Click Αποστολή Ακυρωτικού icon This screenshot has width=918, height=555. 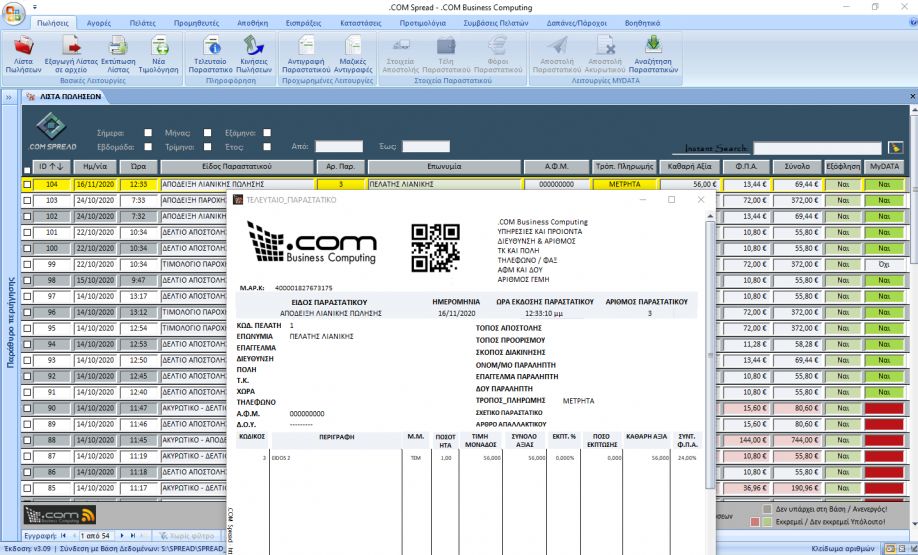click(605, 45)
